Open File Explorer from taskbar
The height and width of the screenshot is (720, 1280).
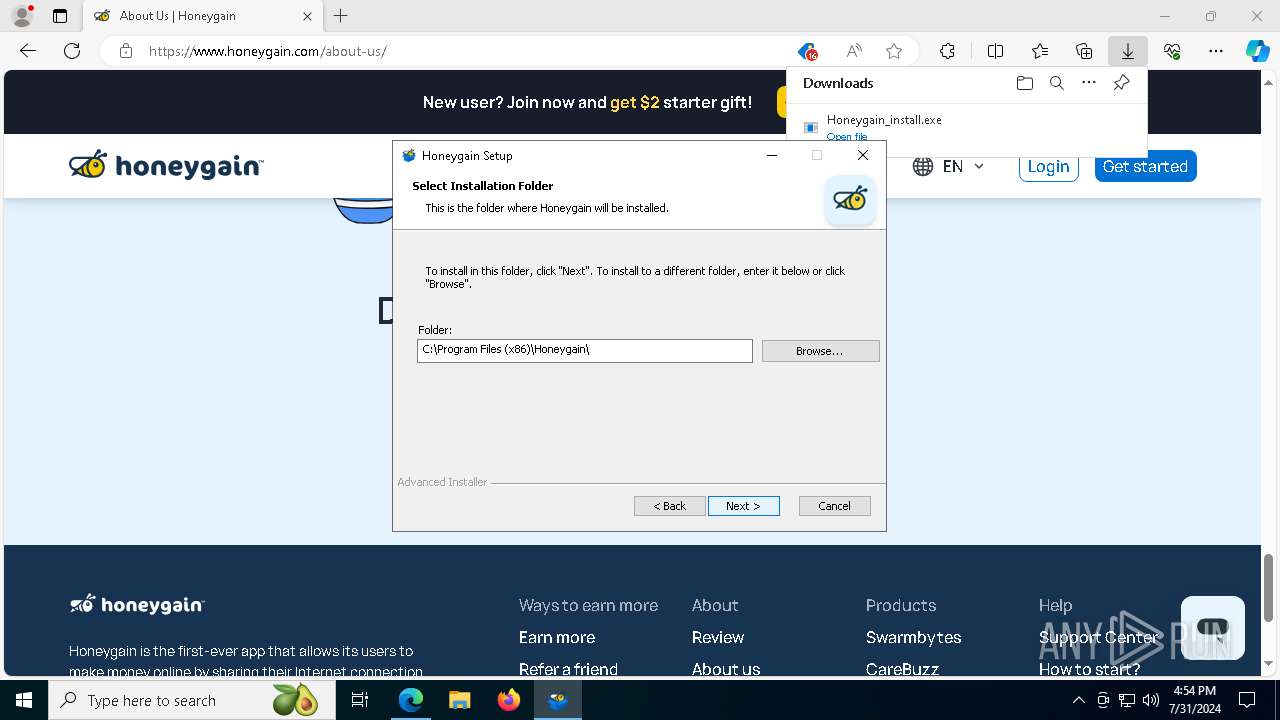(459, 700)
